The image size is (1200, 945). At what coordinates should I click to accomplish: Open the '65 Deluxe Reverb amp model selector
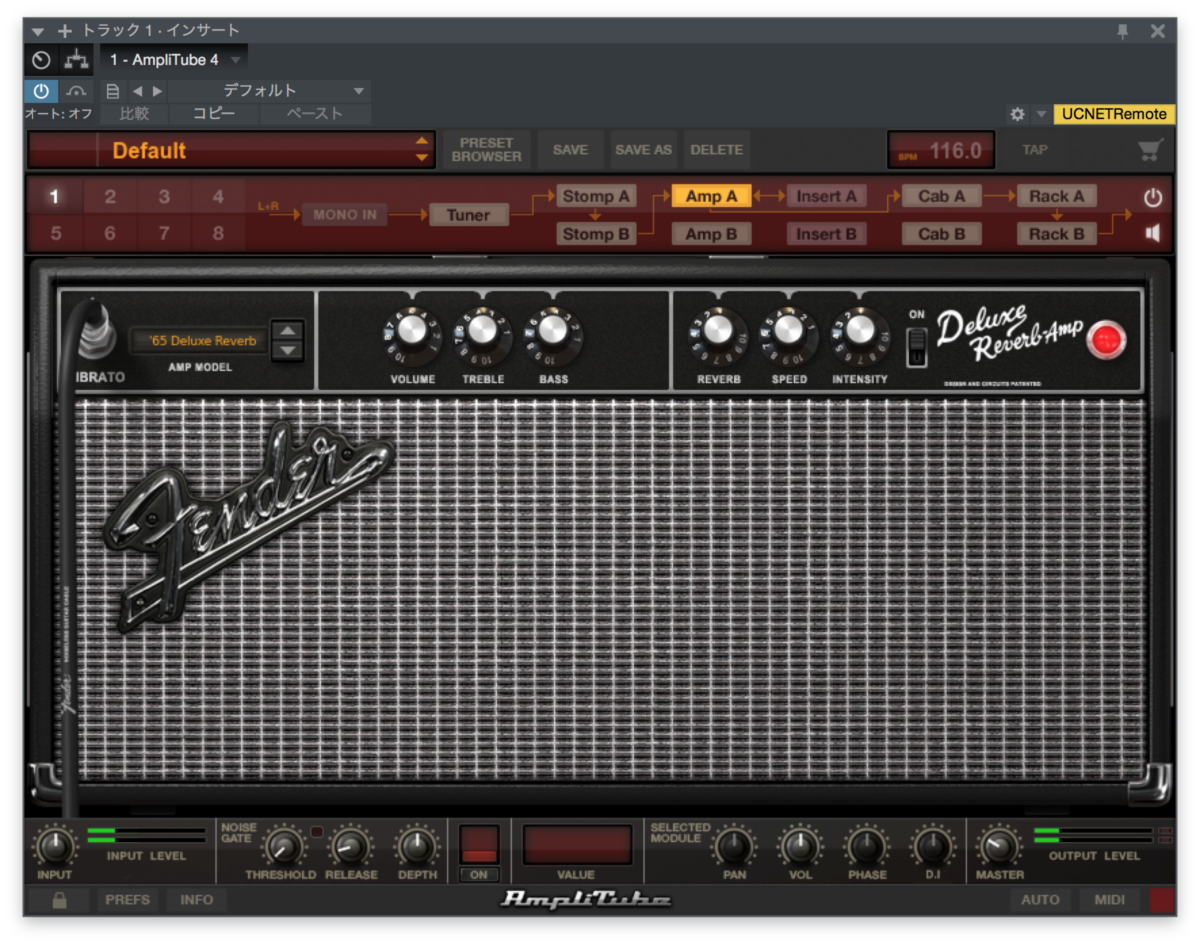click(x=198, y=341)
